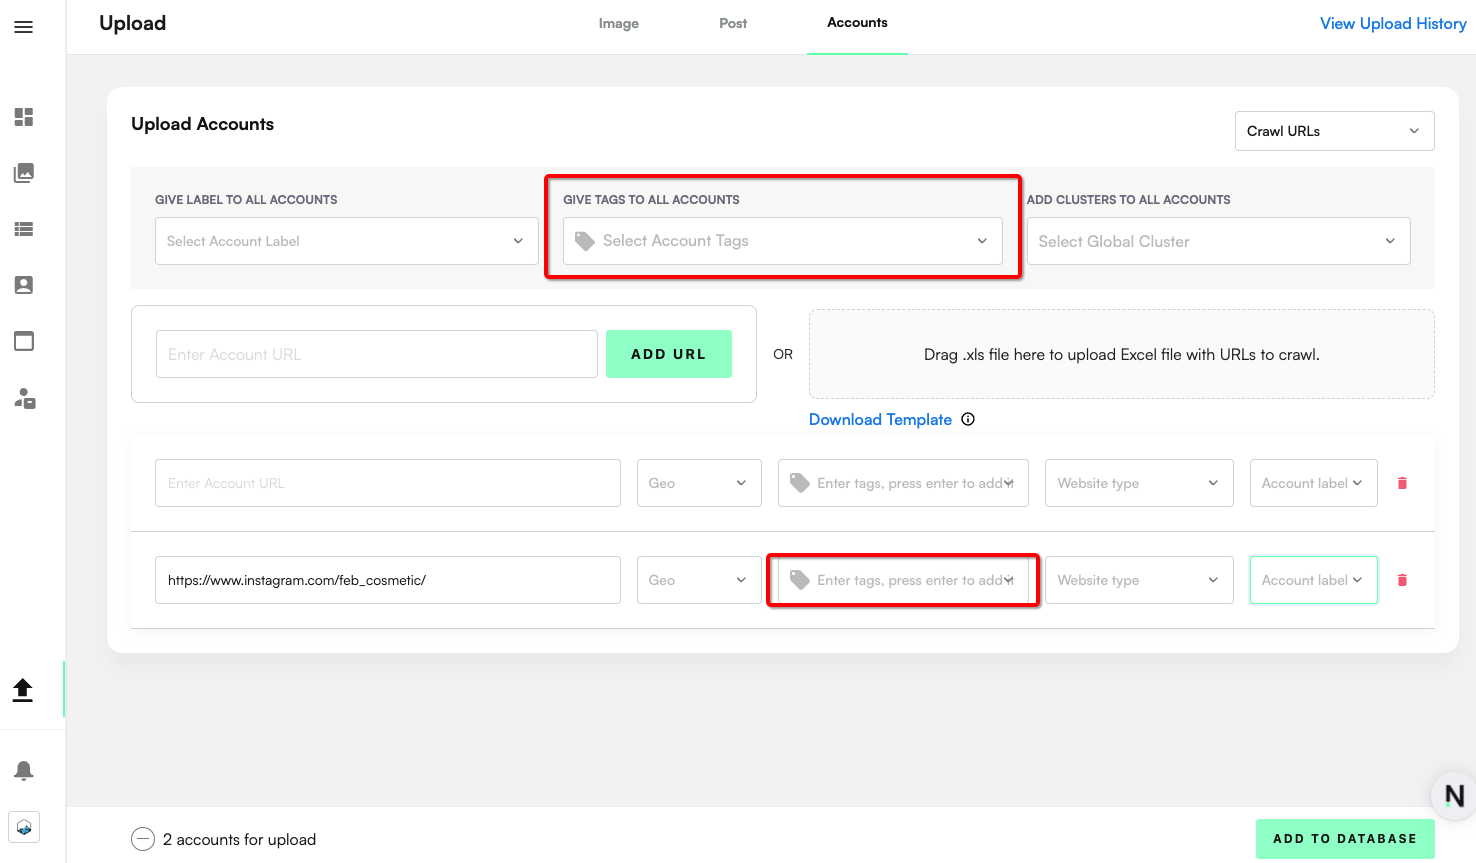Screen dimensions: 1476x863
Task: Click the N floating badge icon
Action: point(1454,796)
